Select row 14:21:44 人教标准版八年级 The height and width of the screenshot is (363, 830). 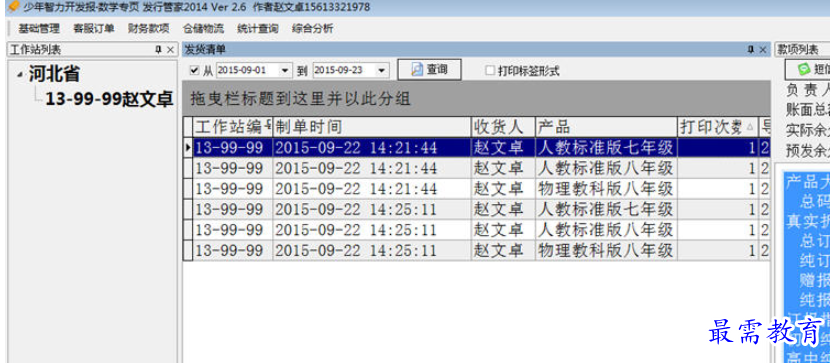pos(476,168)
